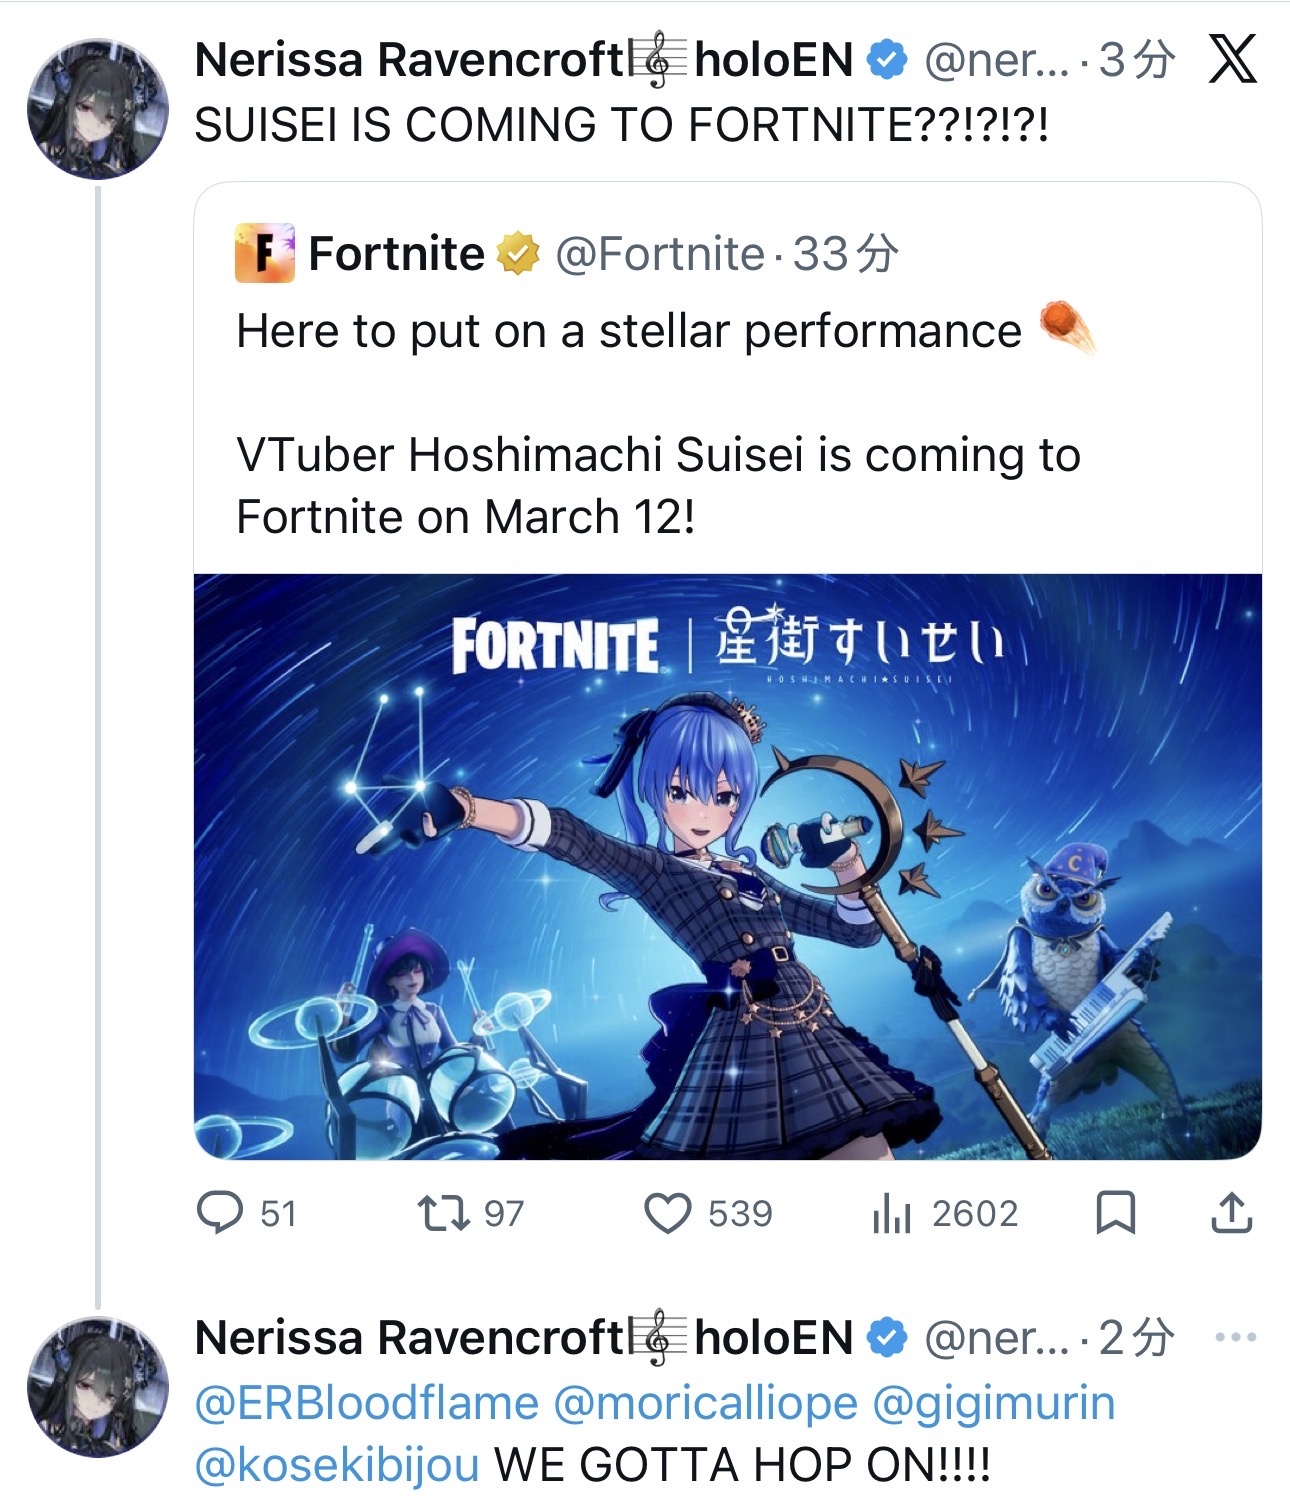
Task: Click the Fortnite account avatar icon
Action: [265, 253]
